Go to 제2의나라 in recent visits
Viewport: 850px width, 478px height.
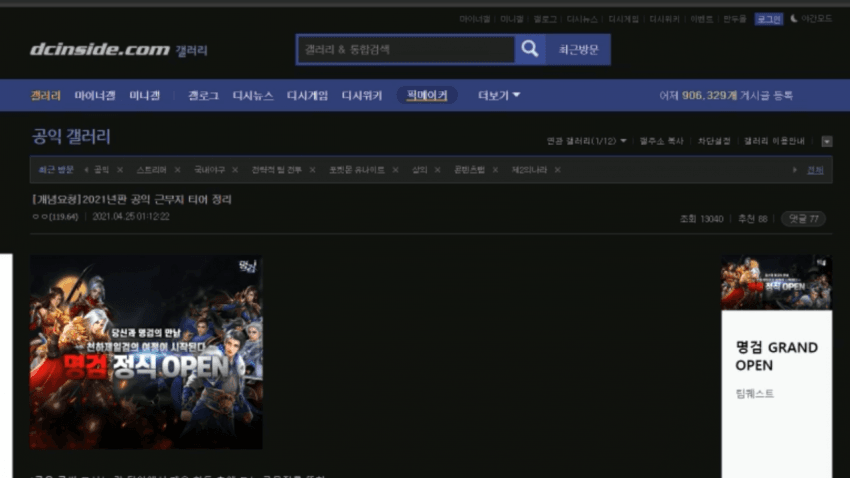click(x=529, y=170)
